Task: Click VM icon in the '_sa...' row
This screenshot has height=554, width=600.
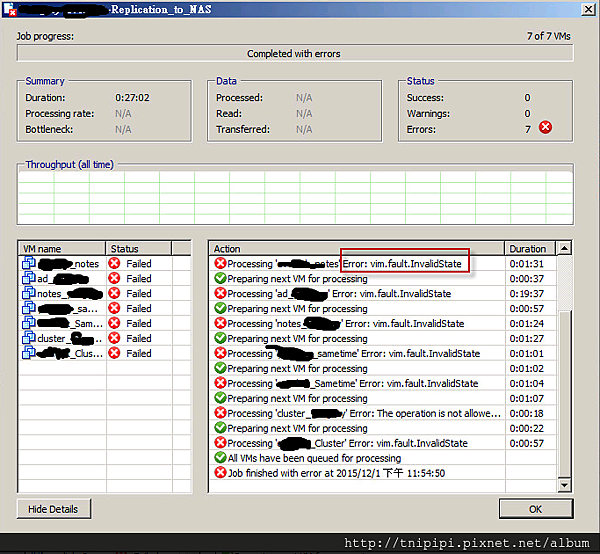Action: pyautogui.click(x=29, y=308)
